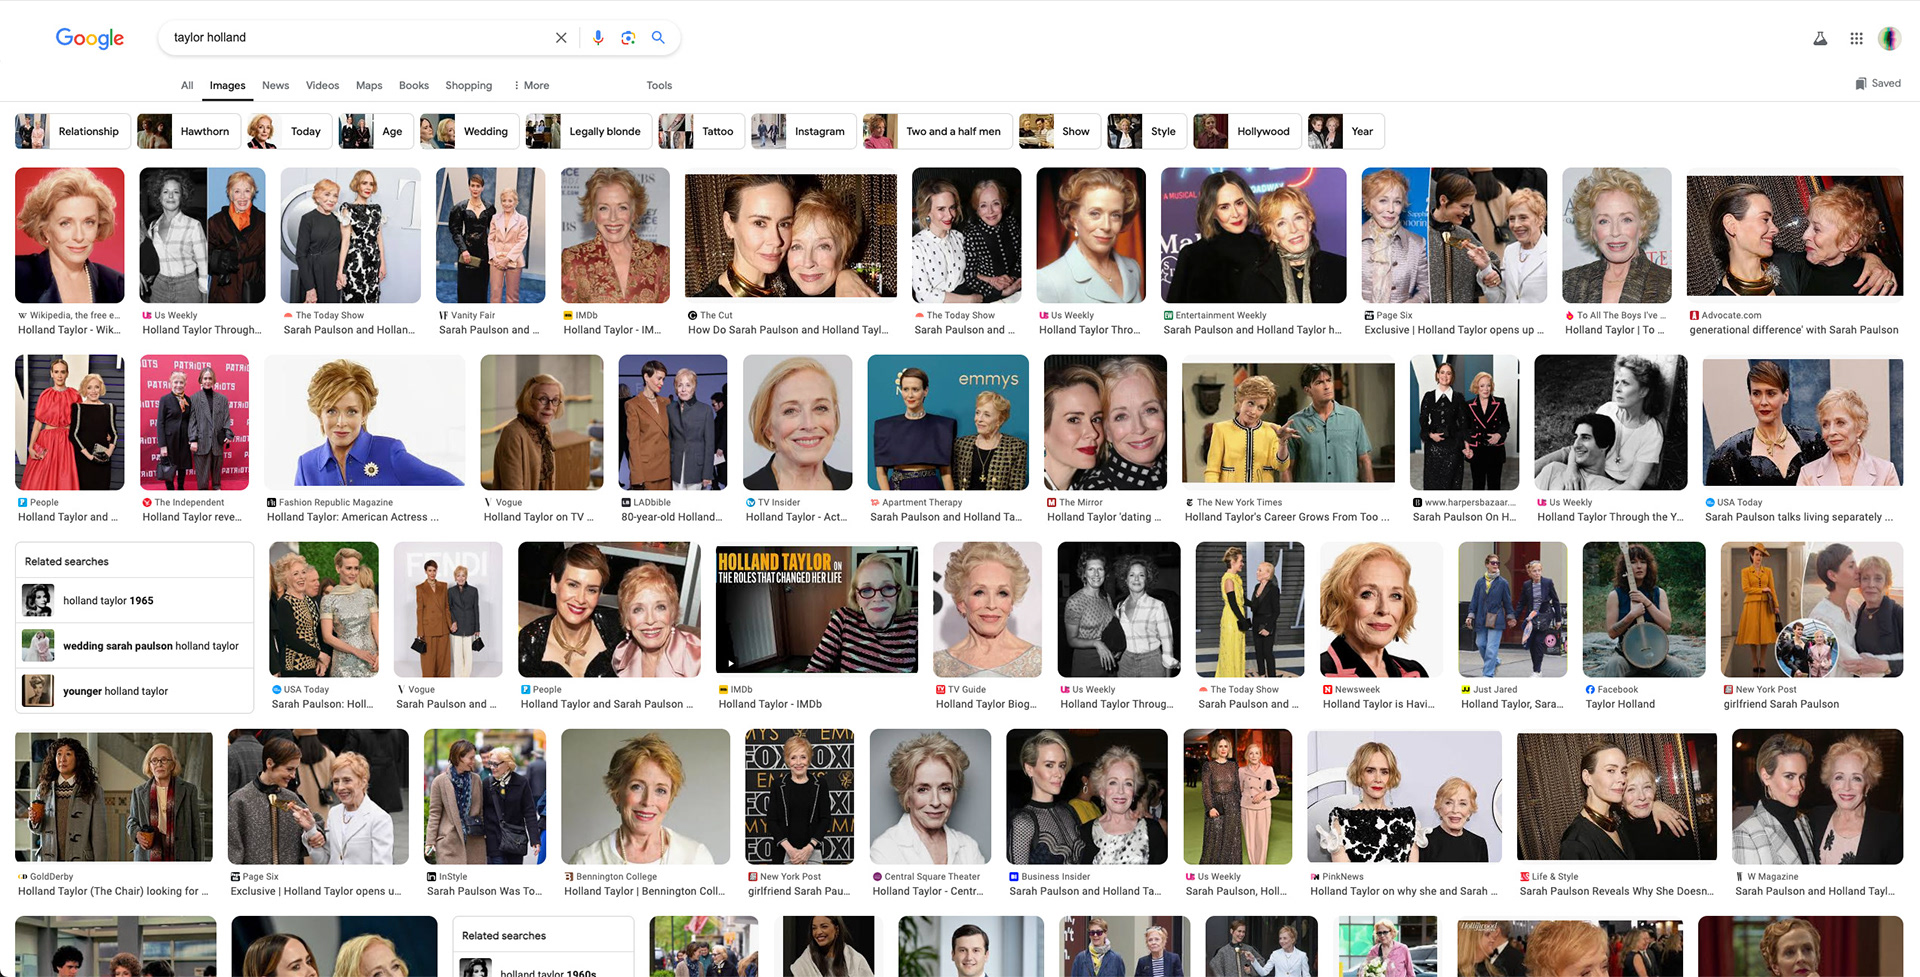This screenshot has width=1920, height=977.
Task: Open the Facebook Taylor Holland image result
Action: click(1644, 609)
